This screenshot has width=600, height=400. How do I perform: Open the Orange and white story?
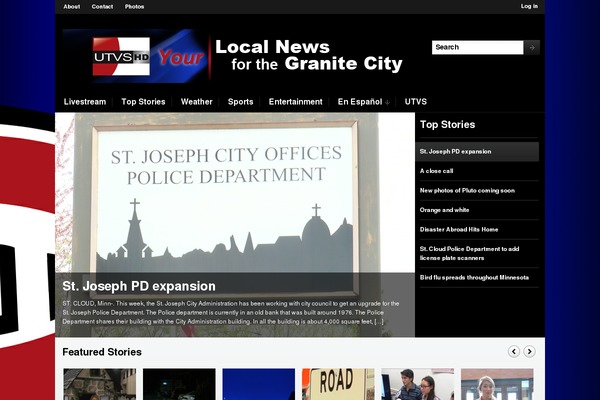point(444,210)
